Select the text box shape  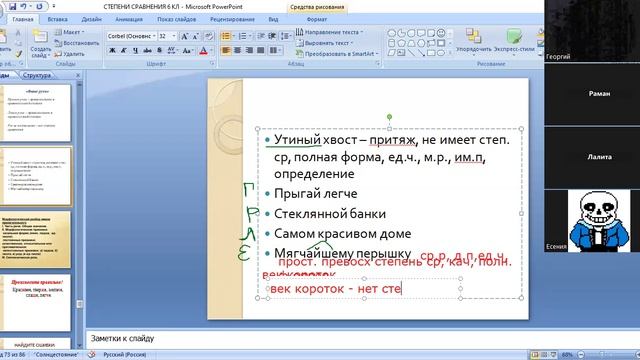point(401,53)
